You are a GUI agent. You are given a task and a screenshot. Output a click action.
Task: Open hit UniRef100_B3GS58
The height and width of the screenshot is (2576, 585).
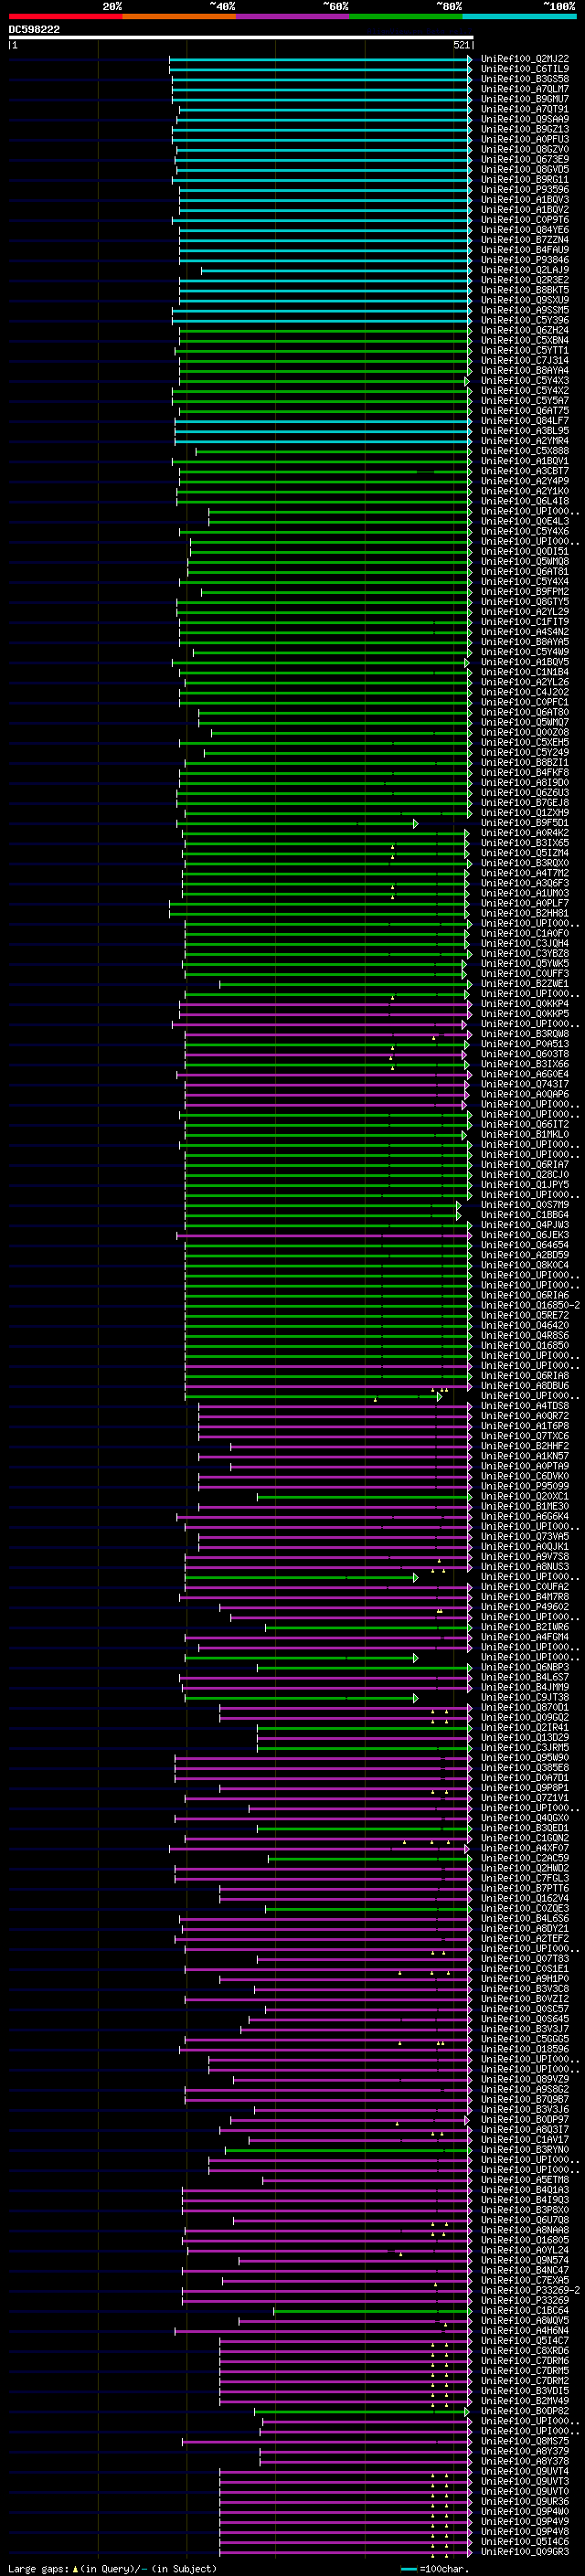coord(525,79)
